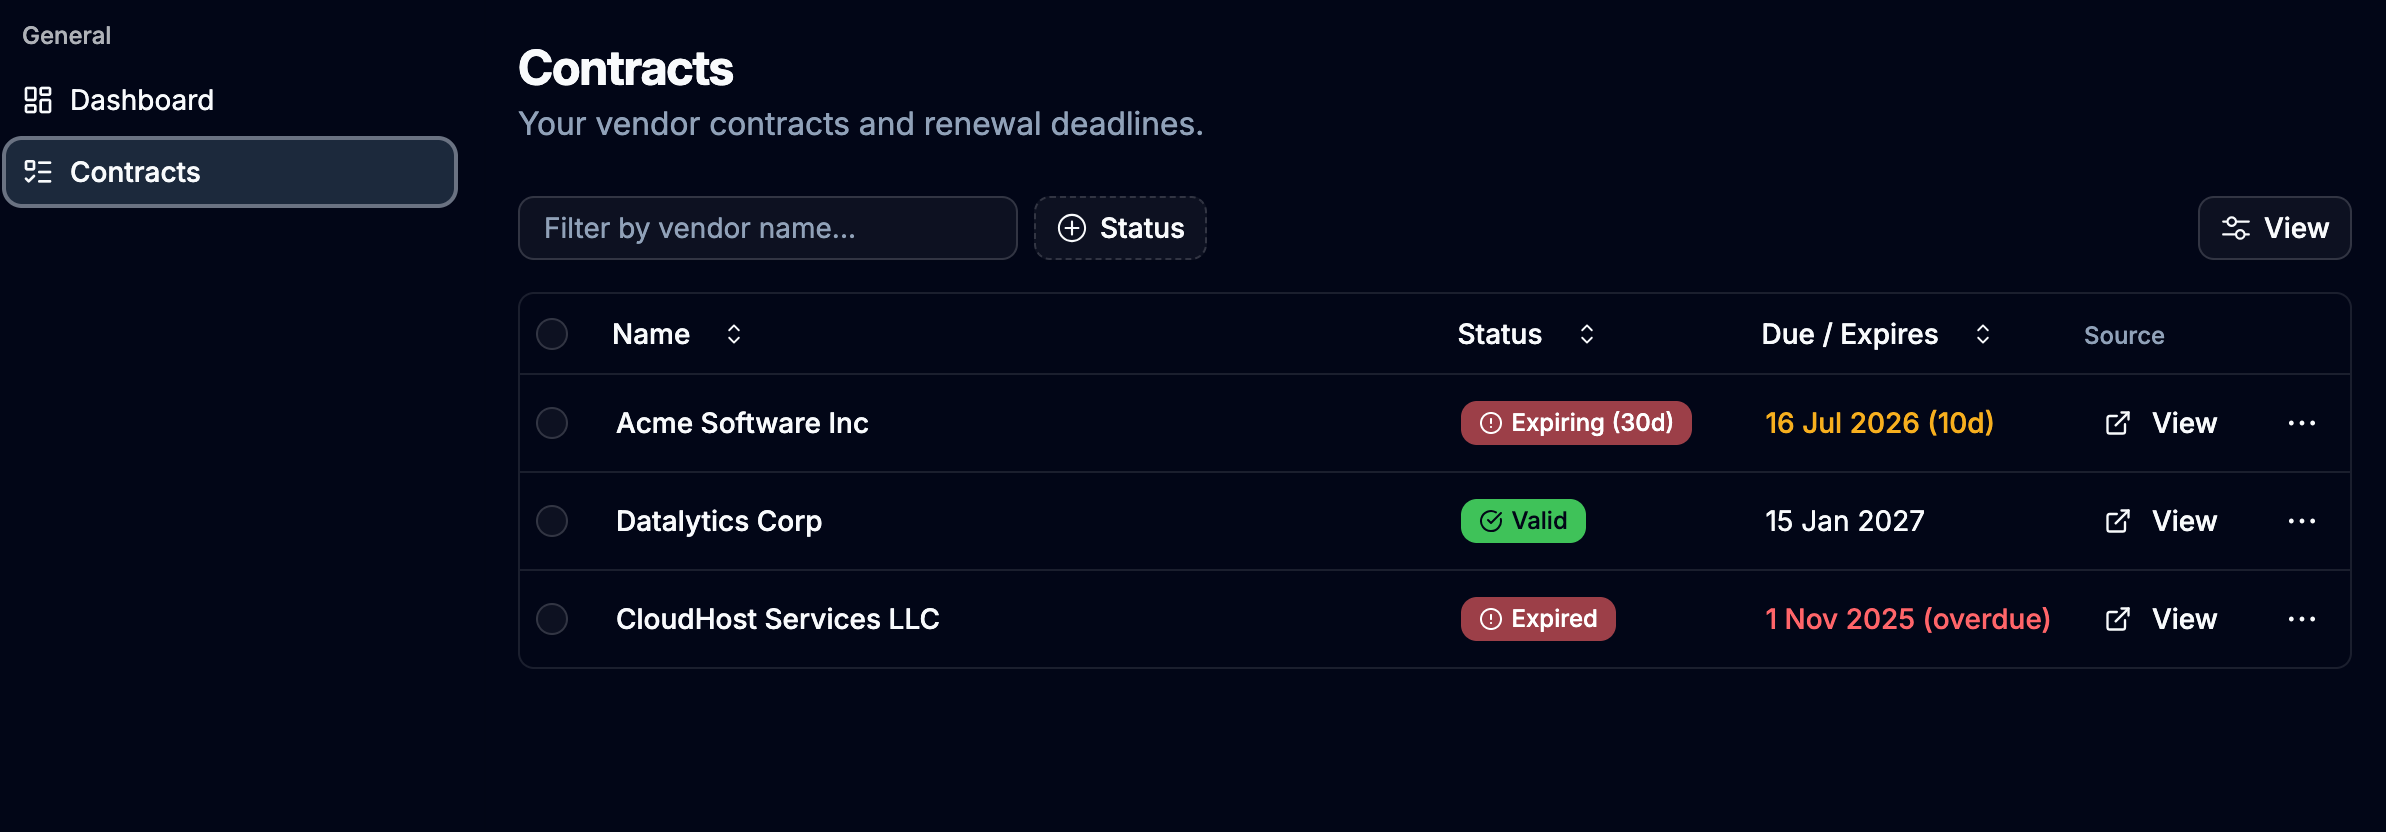This screenshot has height=832, width=2386.
Task: Click the sliders icon on the View button
Action: pos(2236,228)
